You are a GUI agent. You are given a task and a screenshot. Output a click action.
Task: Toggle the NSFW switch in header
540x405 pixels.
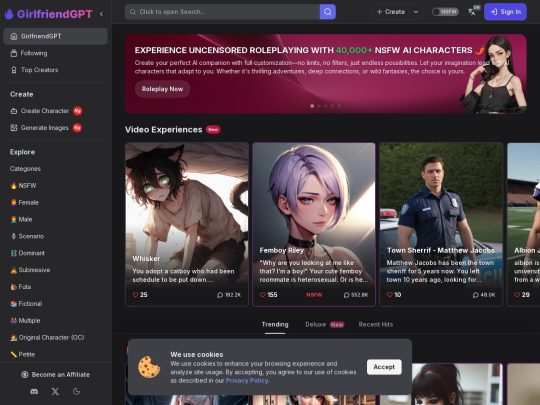pyautogui.click(x=445, y=12)
